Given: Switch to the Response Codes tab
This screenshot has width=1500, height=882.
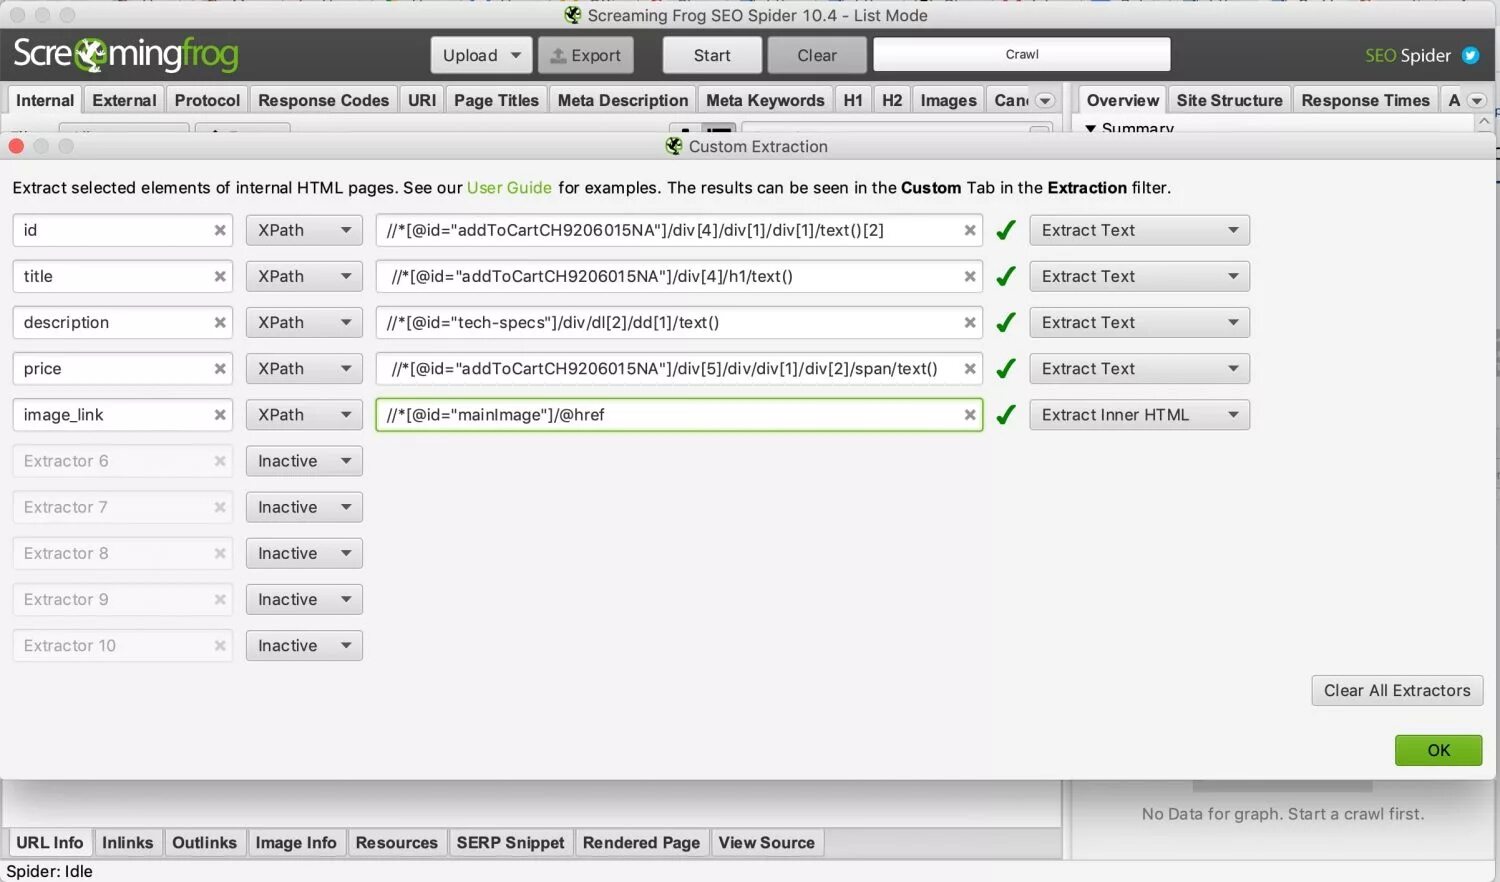Looking at the screenshot, I should 323,100.
